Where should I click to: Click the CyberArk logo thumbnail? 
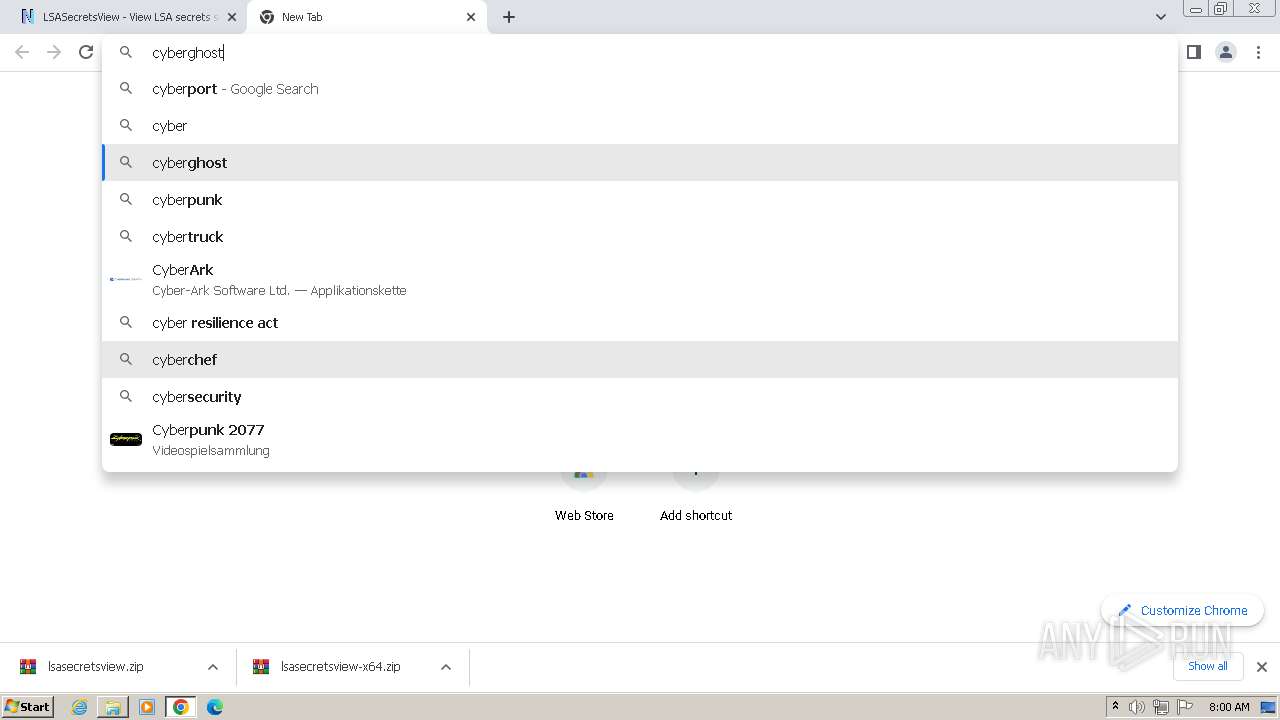coord(126,279)
